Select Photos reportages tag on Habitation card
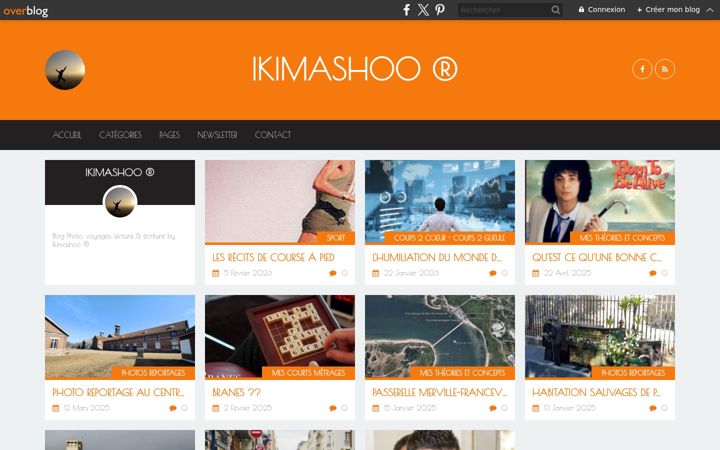The height and width of the screenshot is (450, 720). pos(633,373)
